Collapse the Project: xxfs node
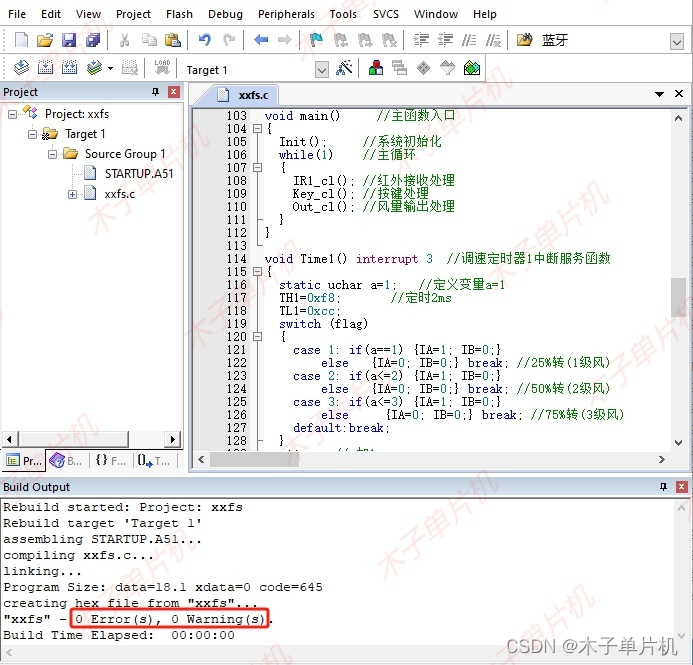Image resolution: width=693 pixels, height=665 pixels. 13,114
